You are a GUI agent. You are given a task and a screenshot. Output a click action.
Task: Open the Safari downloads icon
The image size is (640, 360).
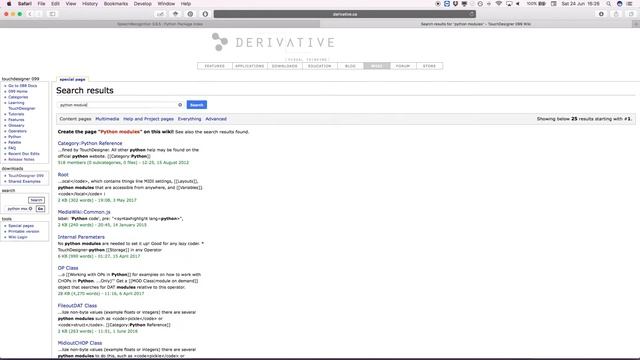point(601,14)
